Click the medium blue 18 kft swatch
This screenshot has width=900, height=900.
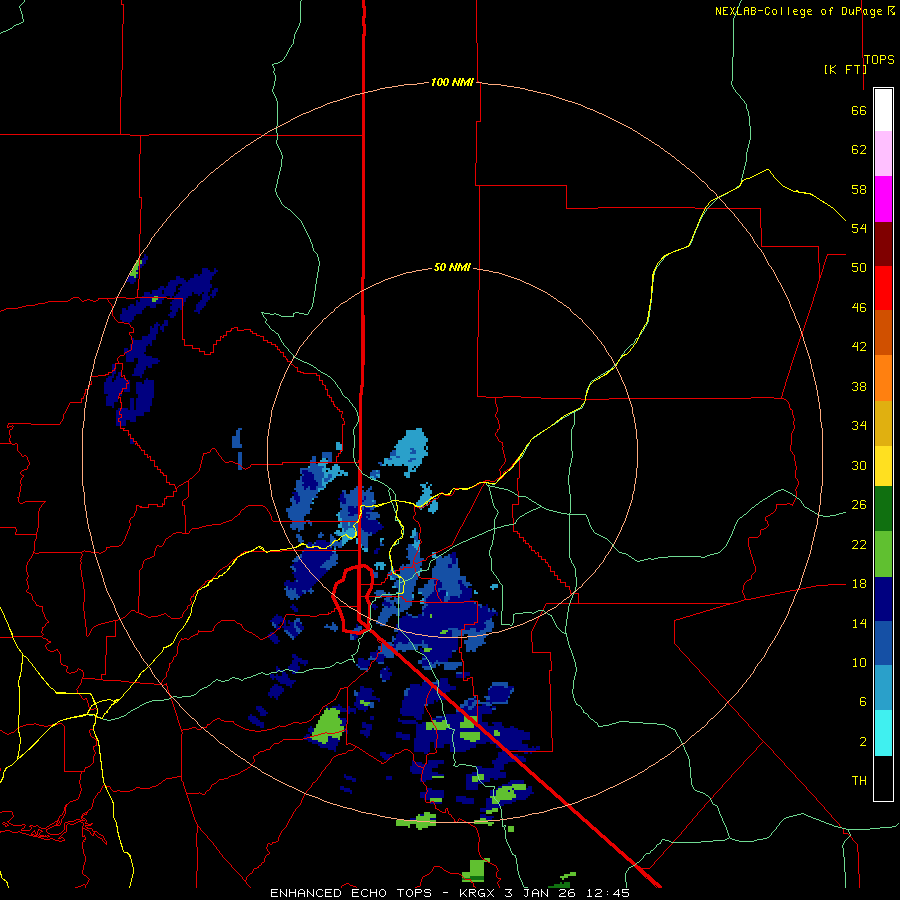[x=883, y=643]
